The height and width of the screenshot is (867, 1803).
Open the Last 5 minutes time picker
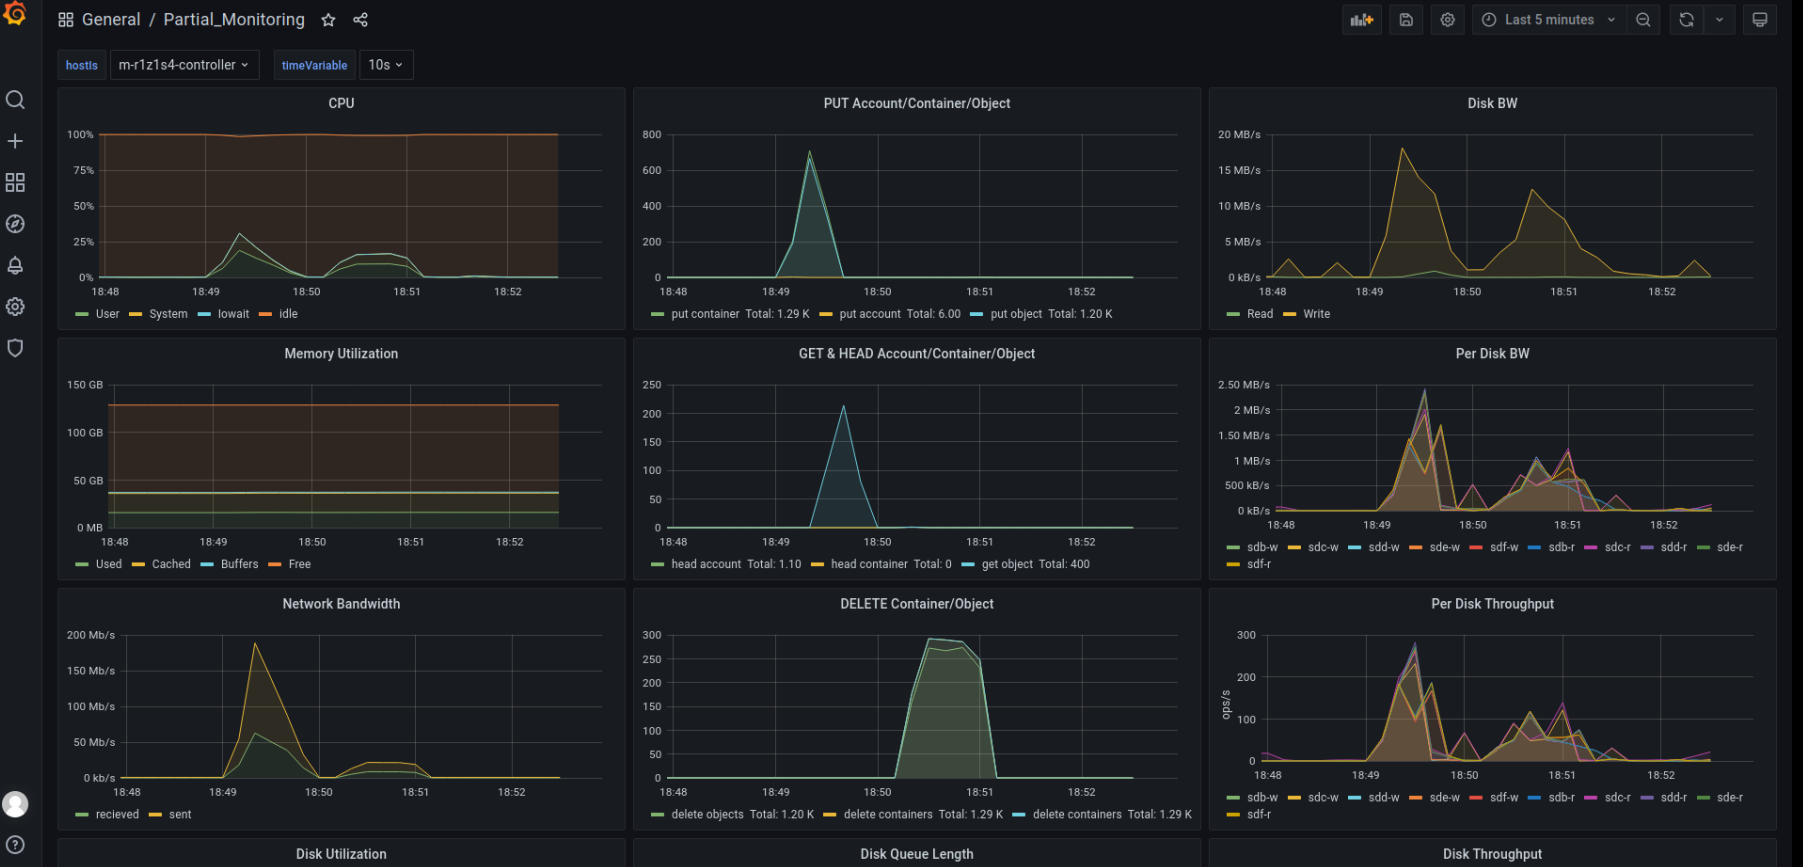tap(1548, 20)
